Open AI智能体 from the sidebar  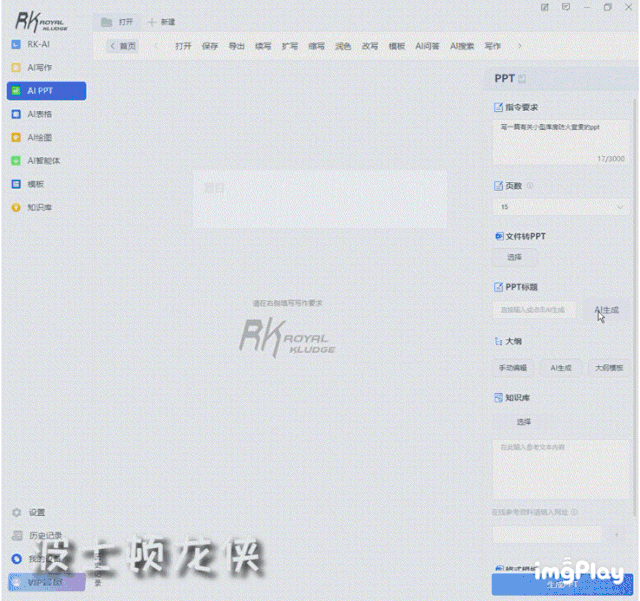click(36, 161)
